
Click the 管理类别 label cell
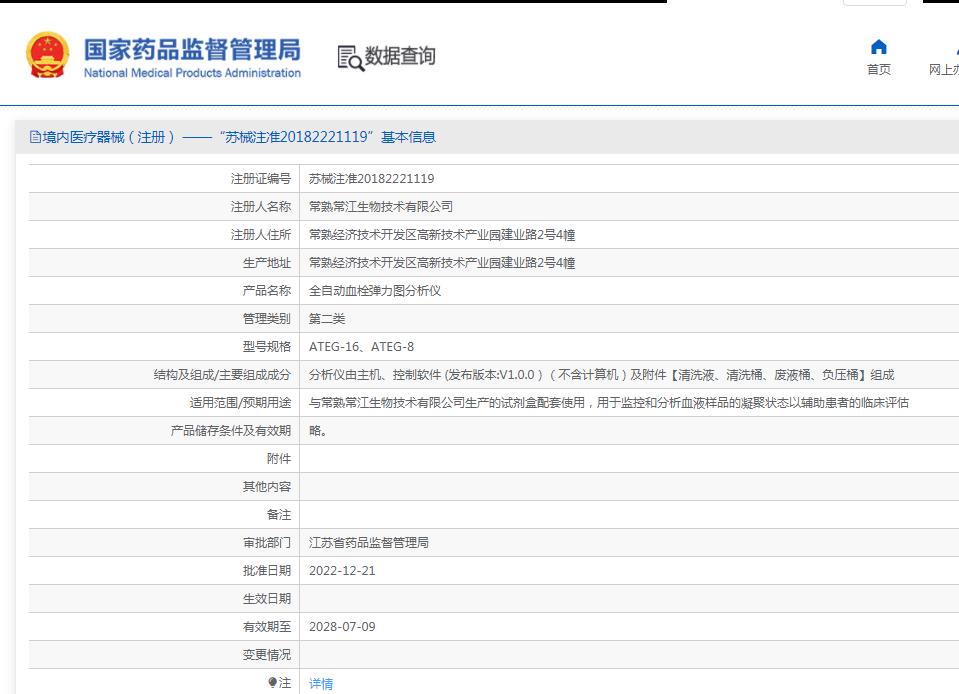pos(164,319)
